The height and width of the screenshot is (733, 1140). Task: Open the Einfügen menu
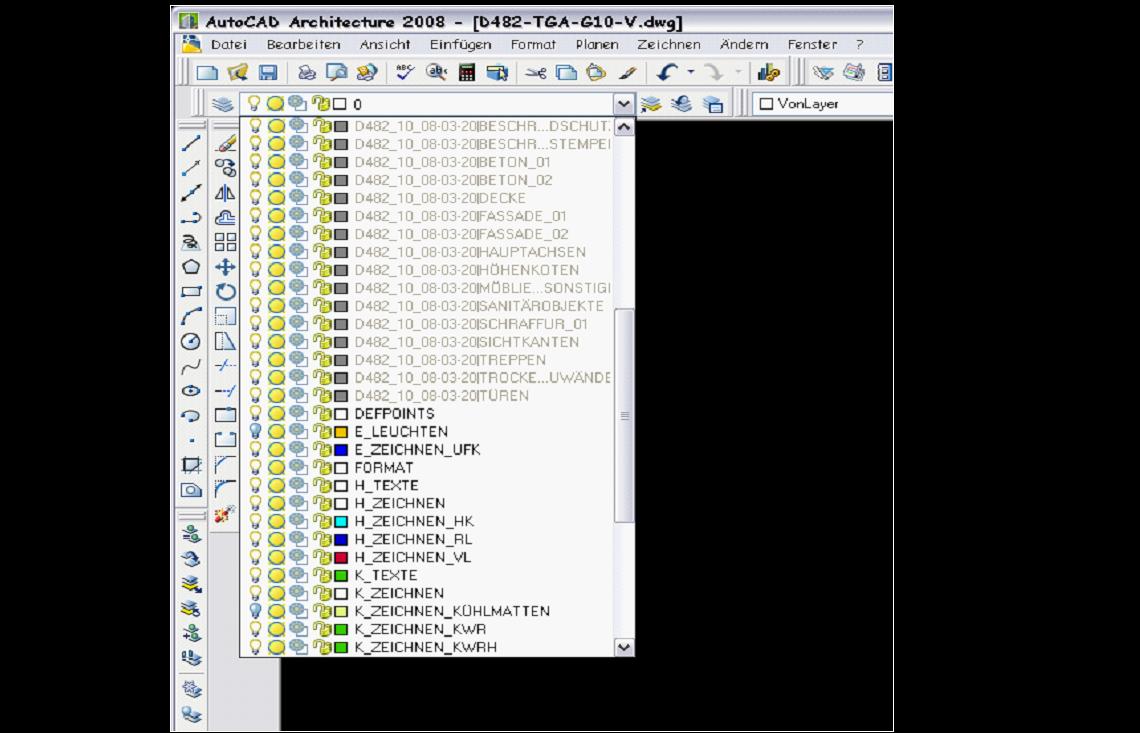tap(460, 44)
